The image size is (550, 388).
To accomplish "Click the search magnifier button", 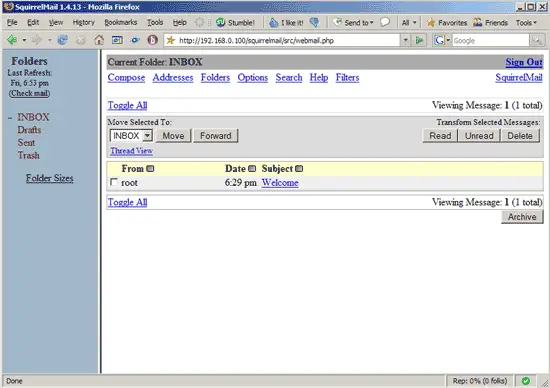I will 537,40.
